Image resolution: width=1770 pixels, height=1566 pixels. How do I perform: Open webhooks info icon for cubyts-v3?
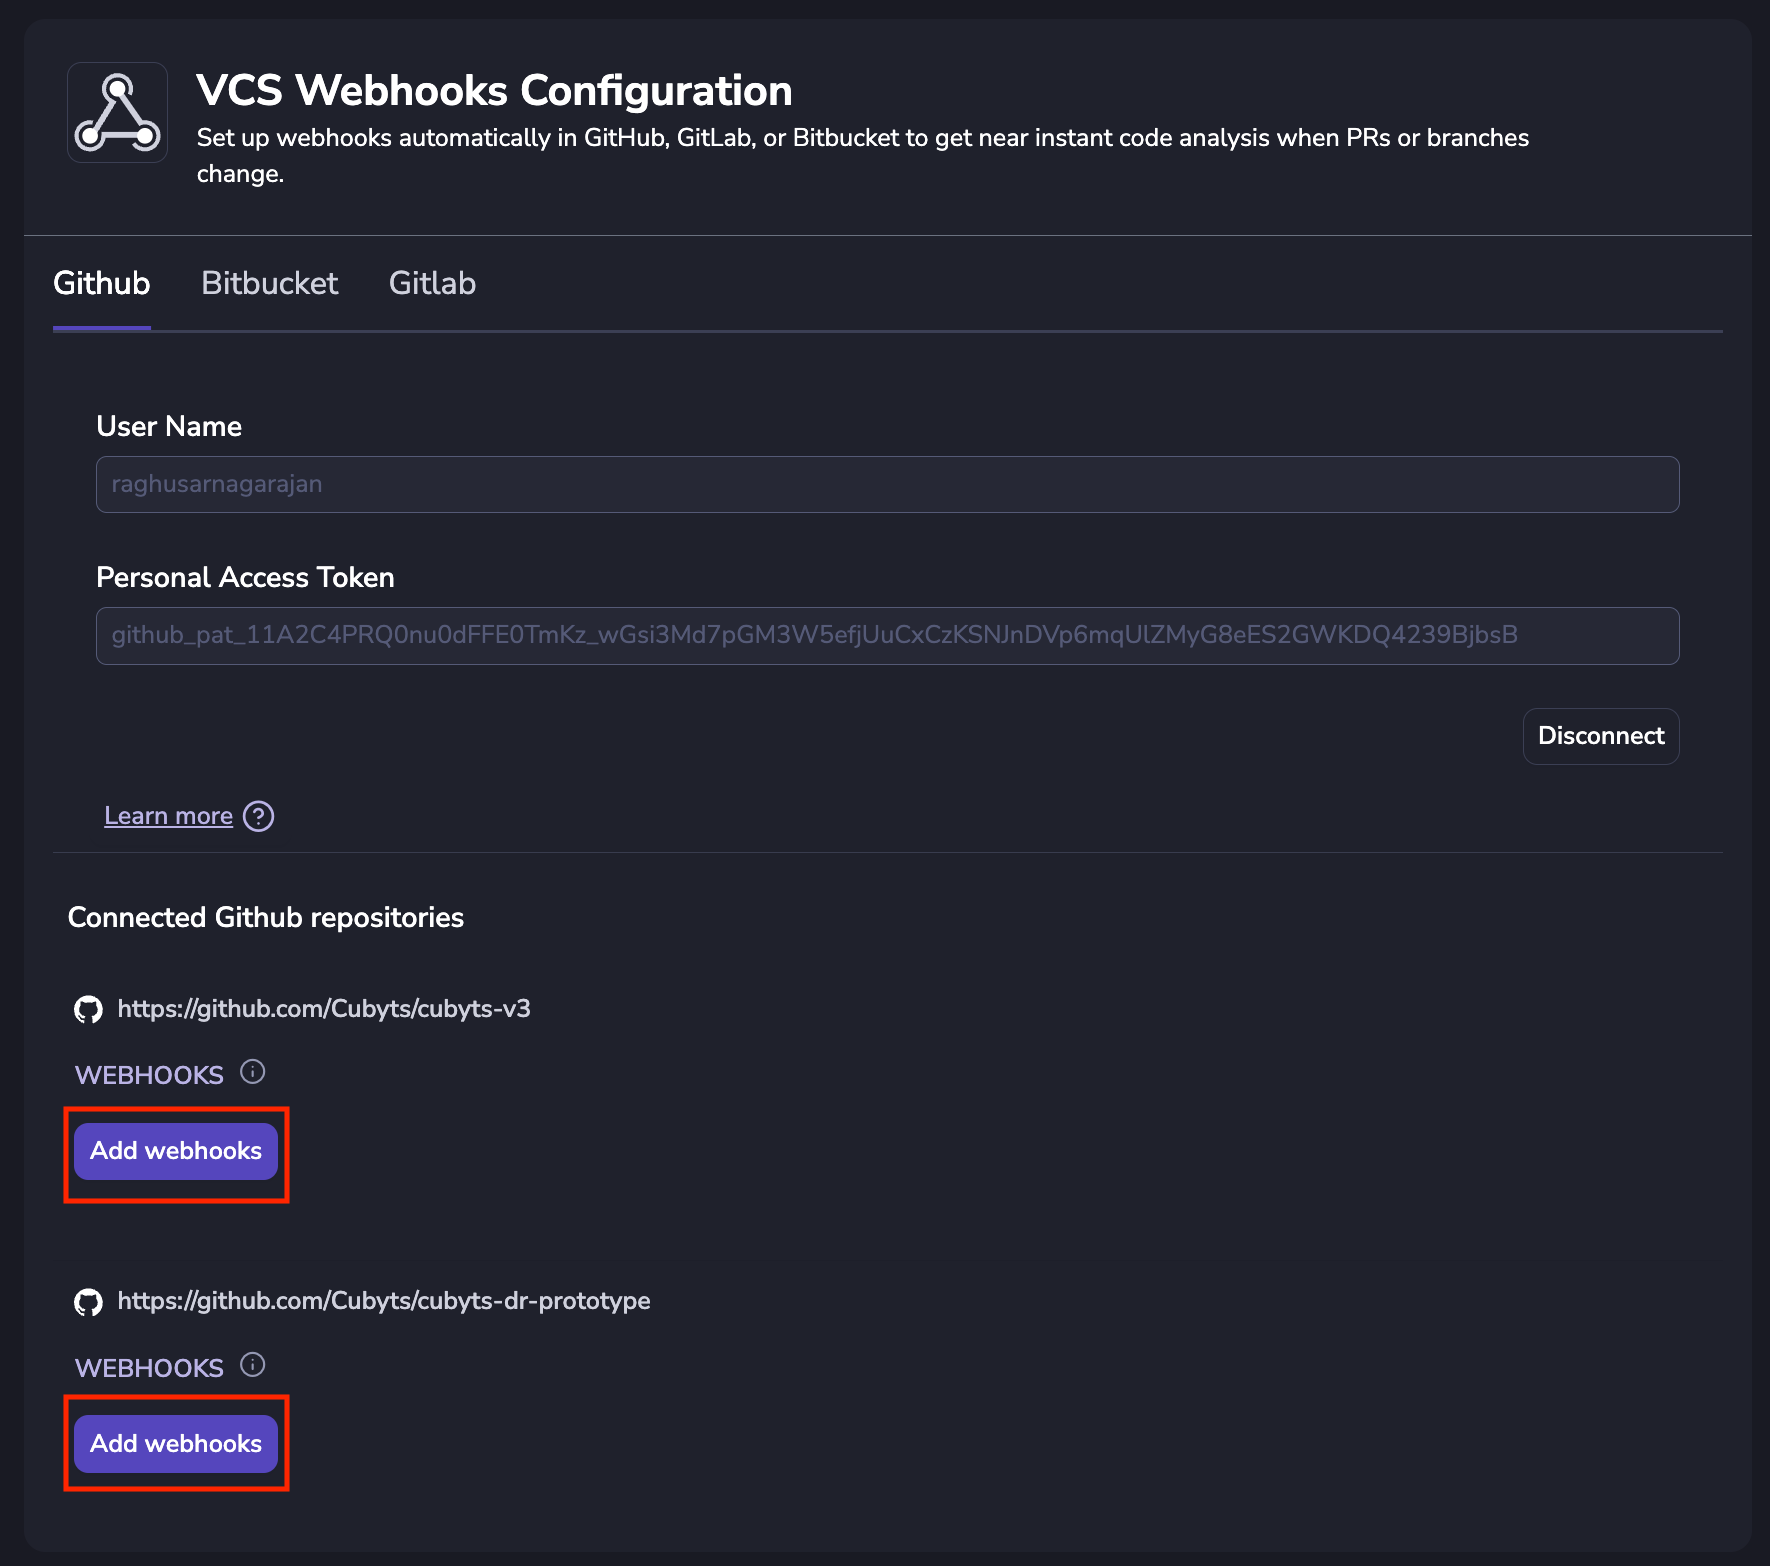click(253, 1072)
